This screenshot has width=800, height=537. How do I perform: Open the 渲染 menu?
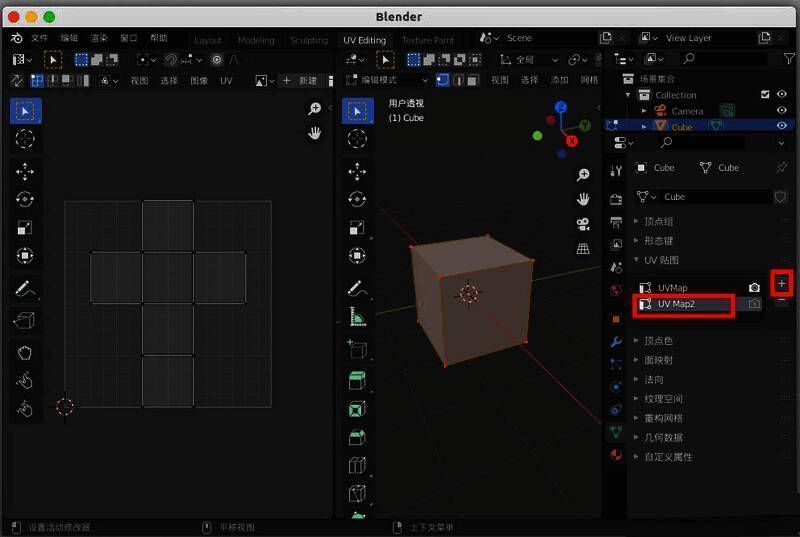(99, 38)
